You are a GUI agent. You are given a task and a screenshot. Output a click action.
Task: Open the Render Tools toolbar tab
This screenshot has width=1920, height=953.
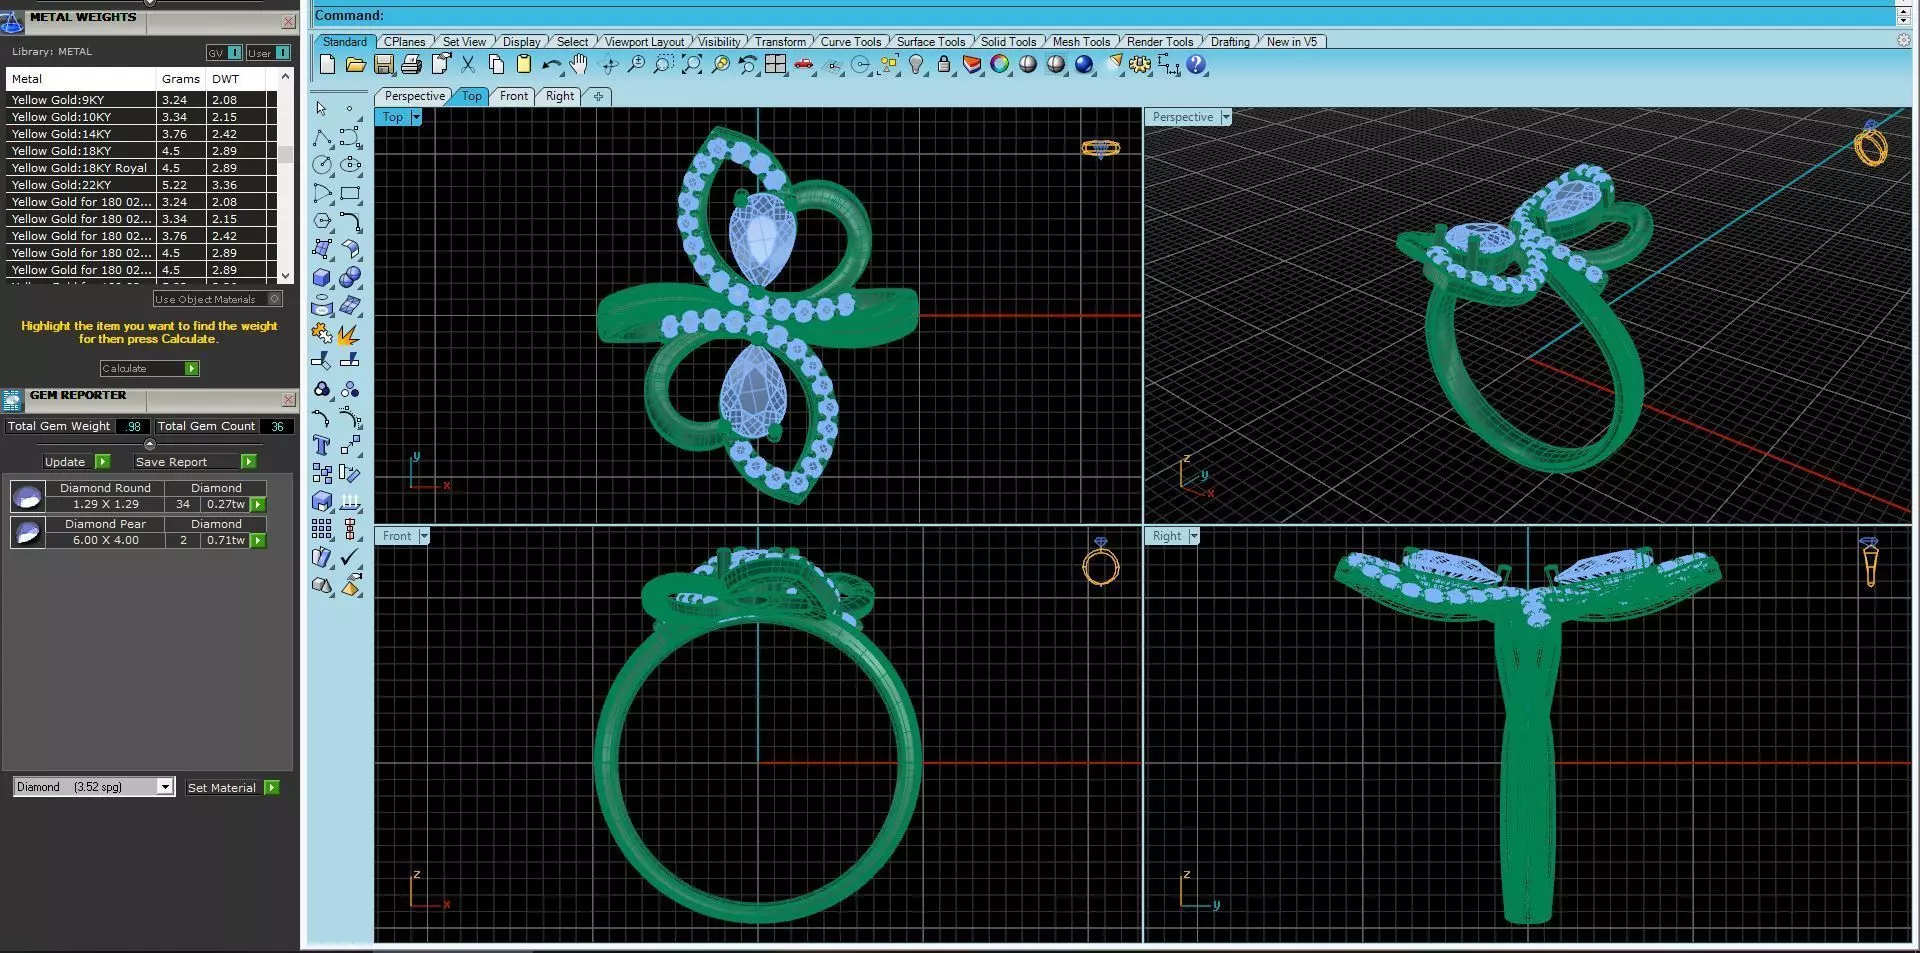[1159, 42]
